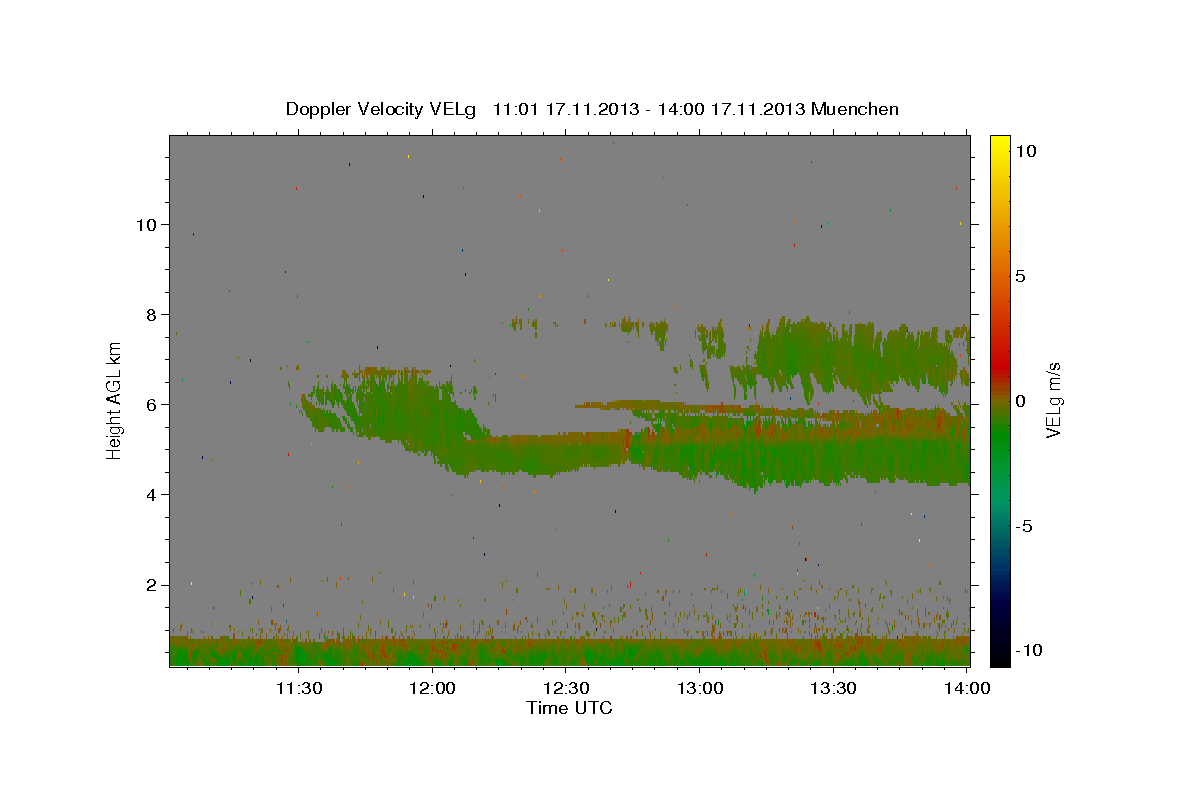Click the height axis label 2

click(x=150, y=585)
